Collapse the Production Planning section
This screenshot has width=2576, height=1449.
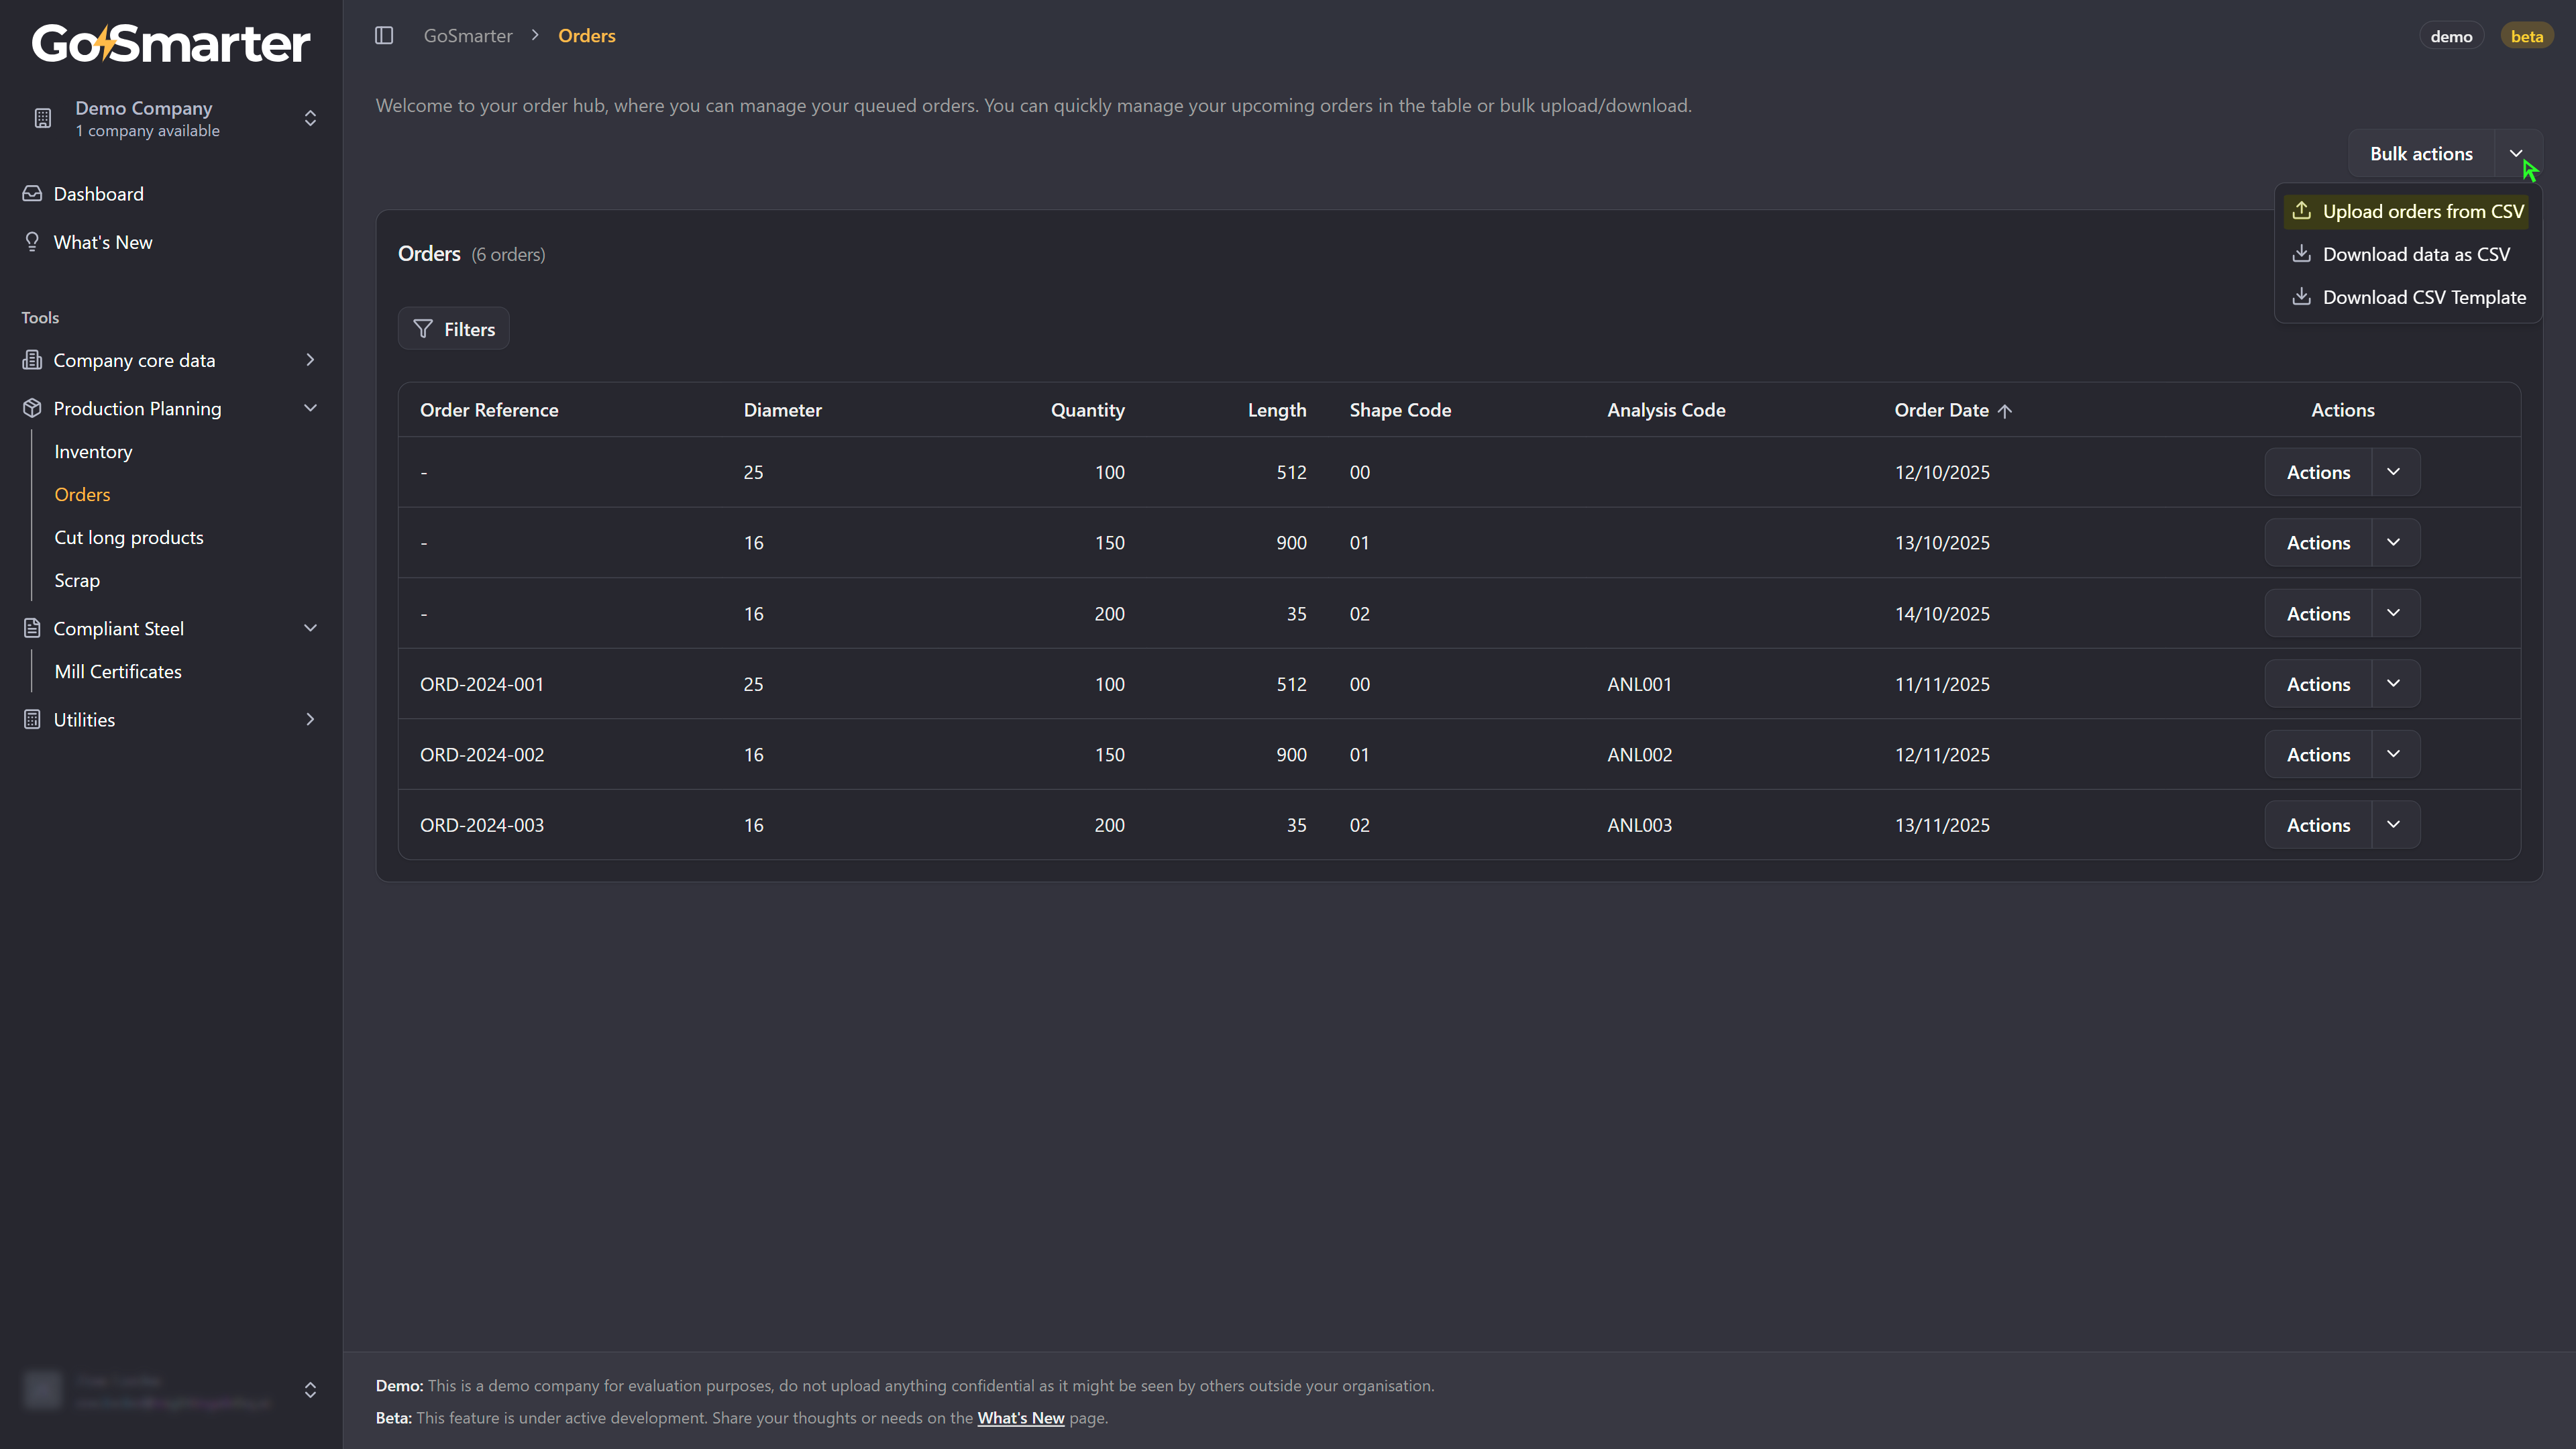[x=310, y=408]
